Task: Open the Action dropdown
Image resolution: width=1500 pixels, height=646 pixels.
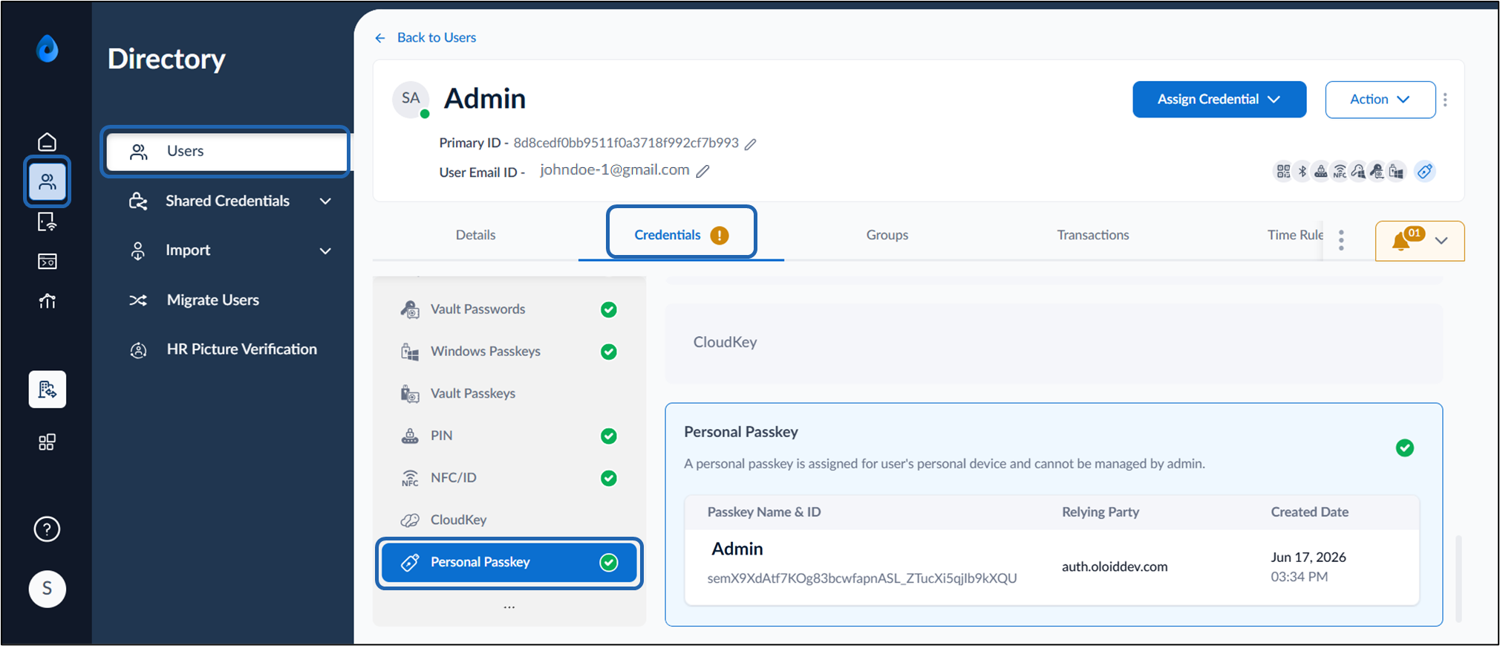Action: point(1380,100)
